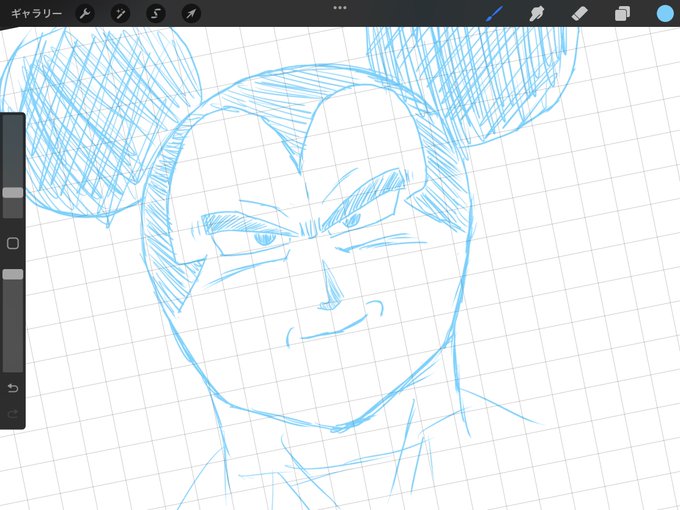Screen dimensions: 680x510
Task: Adjust the brush opacity slider handle
Action: [13, 274]
